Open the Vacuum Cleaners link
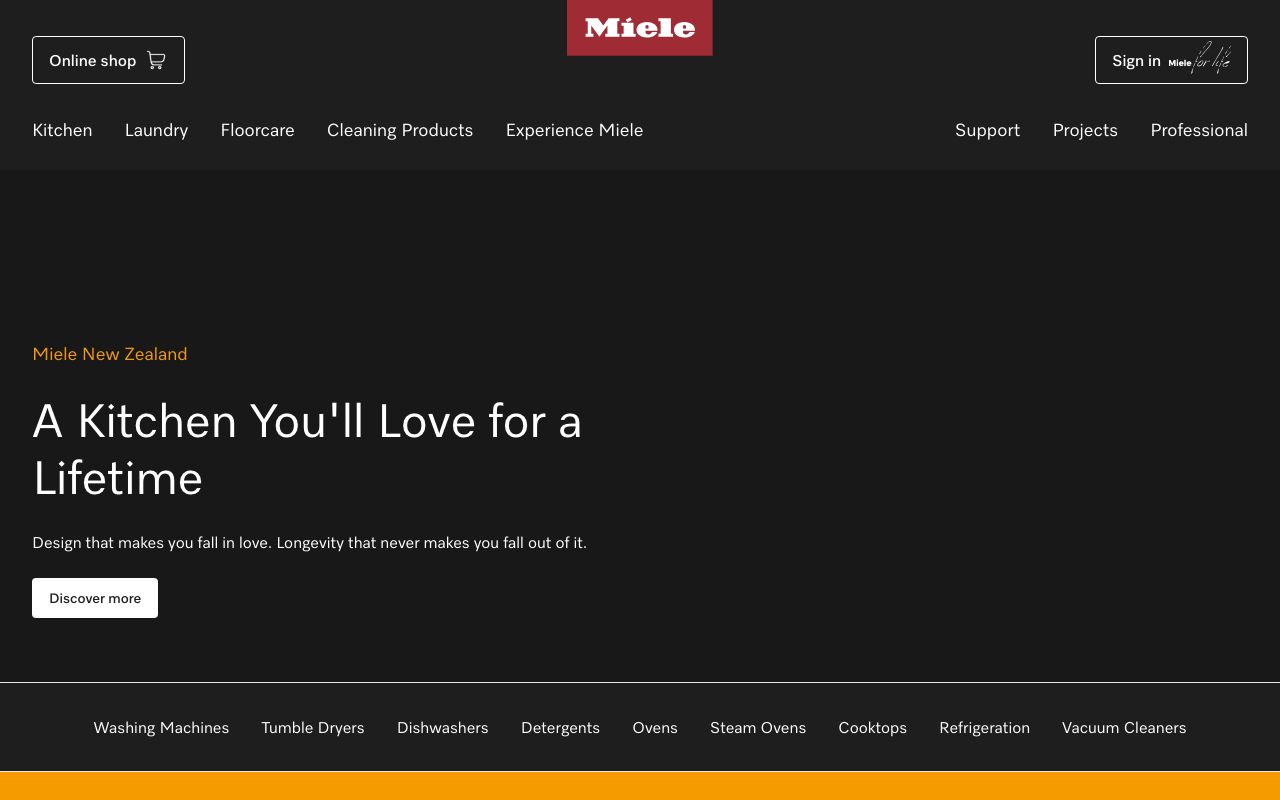Screen dimensions: 1280x800 1124,728
